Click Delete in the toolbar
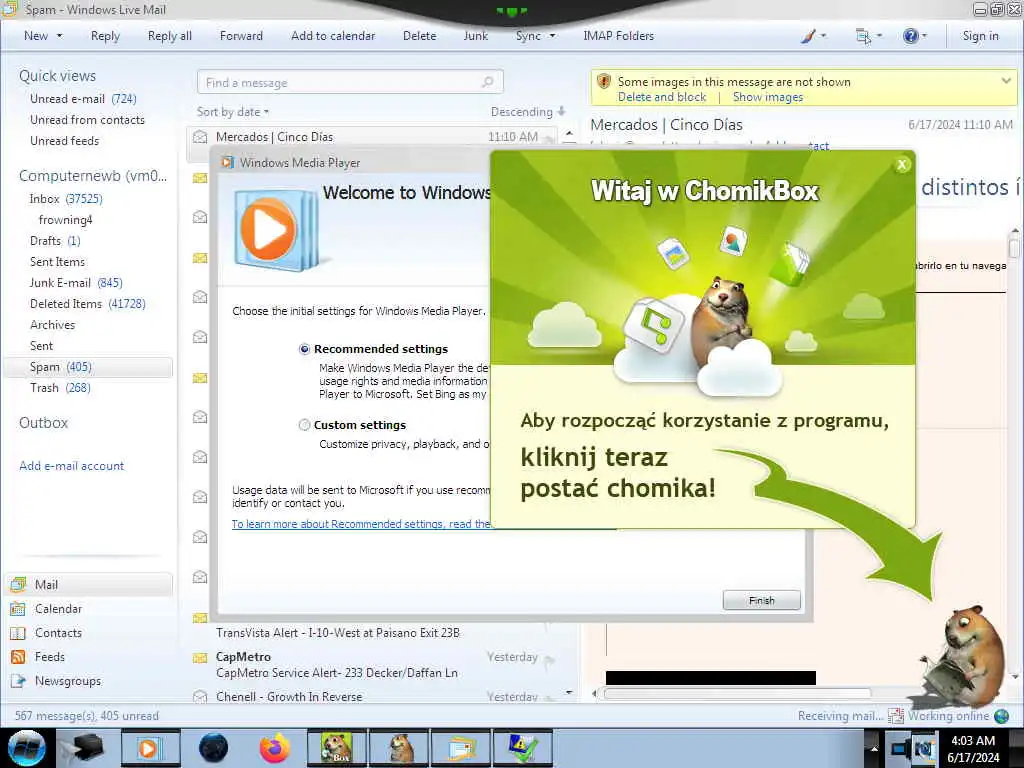This screenshot has height=768, width=1024. pyautogui.click(x=419, y=36)
